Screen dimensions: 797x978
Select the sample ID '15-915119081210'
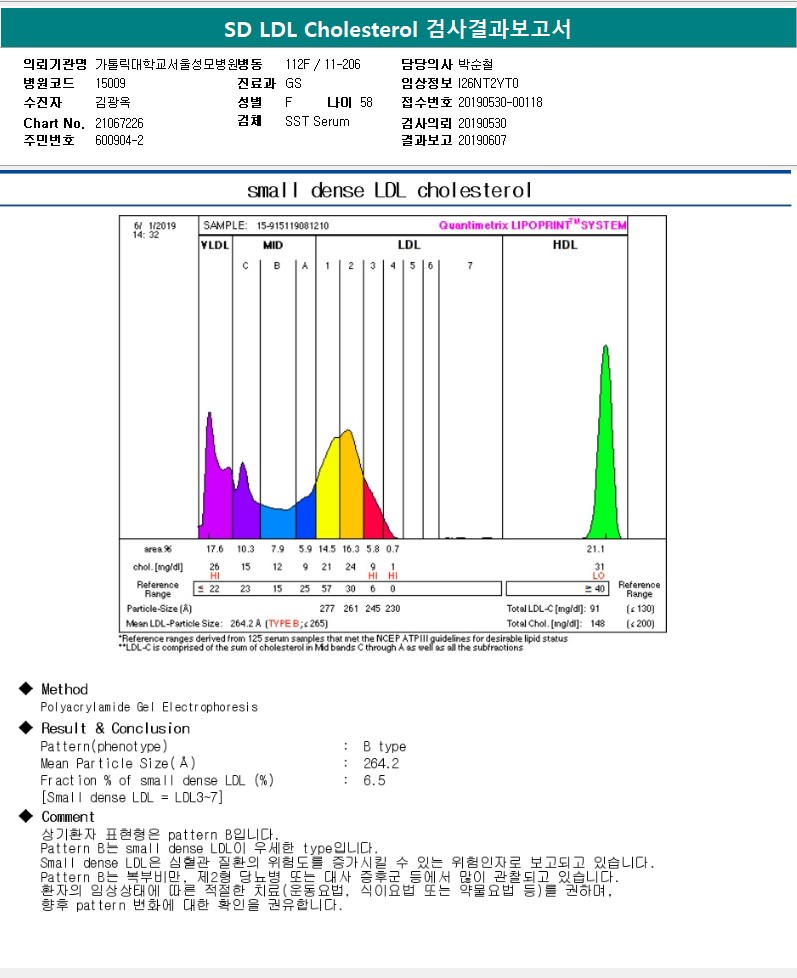click(292, 226)
